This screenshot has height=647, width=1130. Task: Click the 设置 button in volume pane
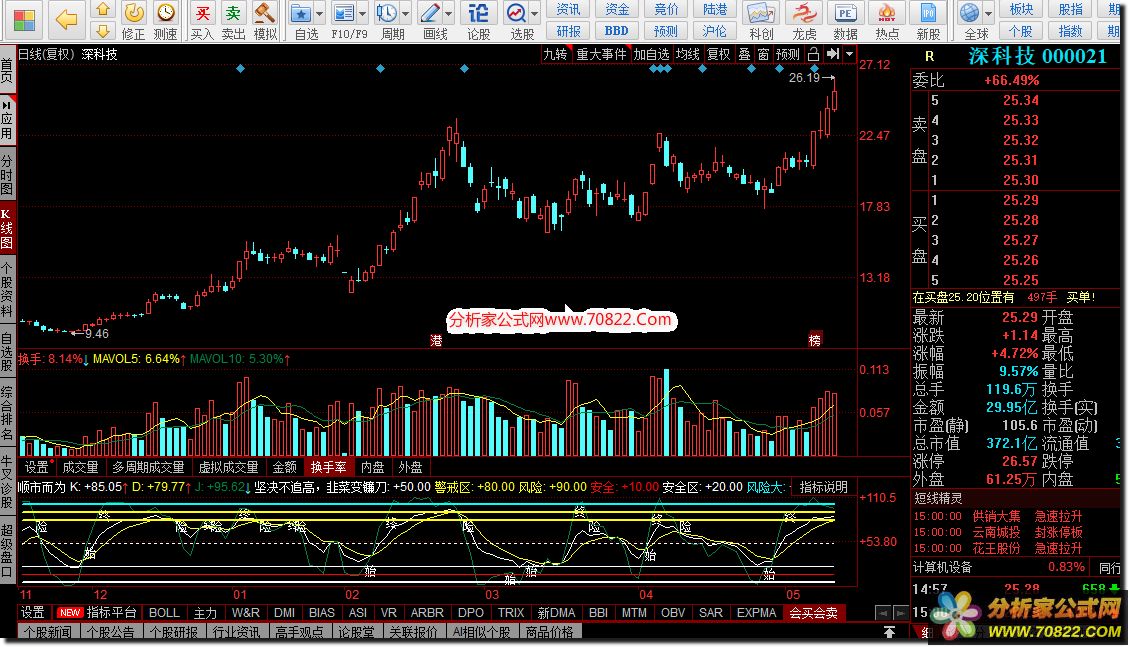pyautogui.click(x=36, y=467)
